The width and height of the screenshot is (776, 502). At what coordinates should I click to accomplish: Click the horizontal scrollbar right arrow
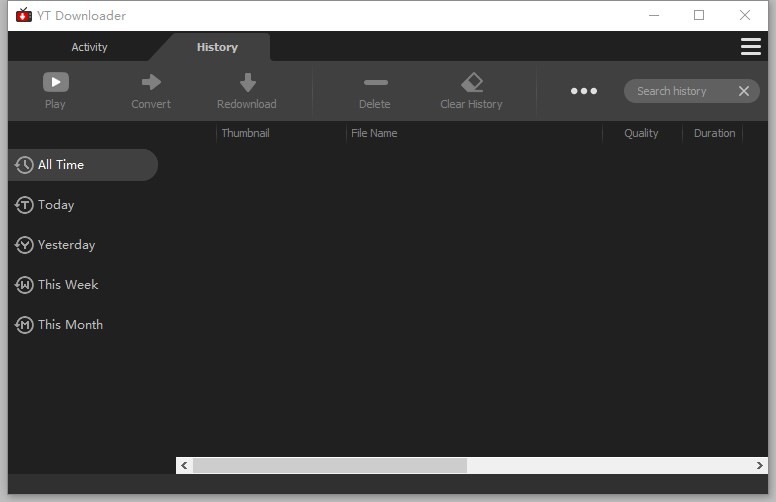pos(760,466)
